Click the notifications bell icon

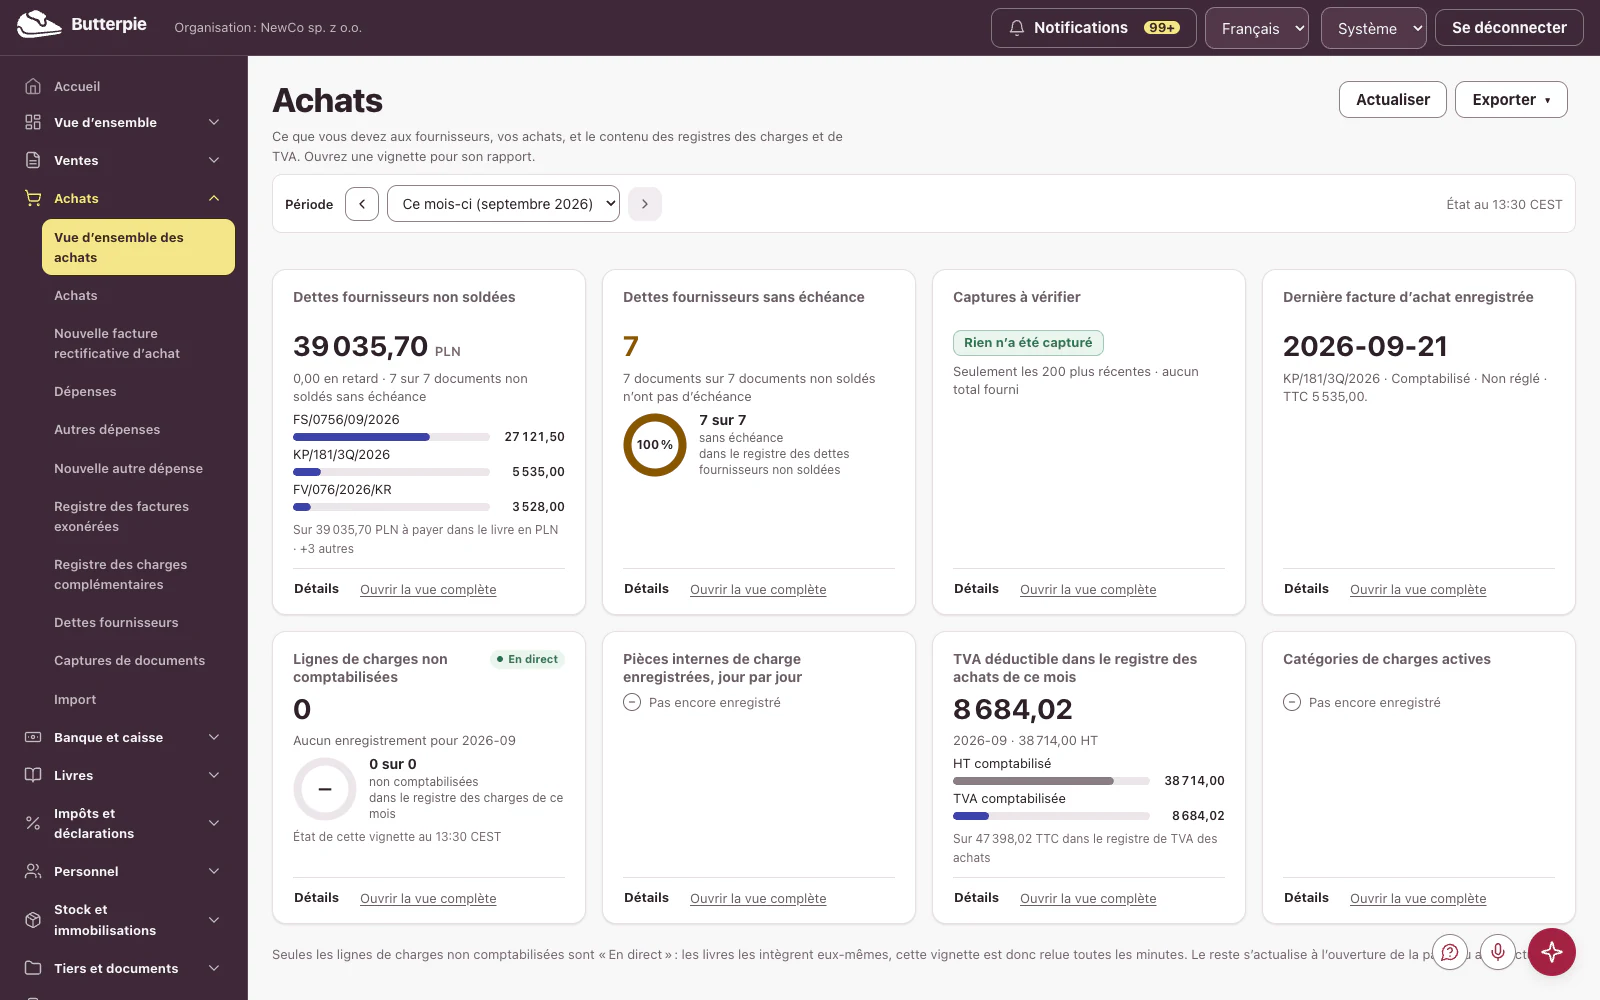[1017, 28]
